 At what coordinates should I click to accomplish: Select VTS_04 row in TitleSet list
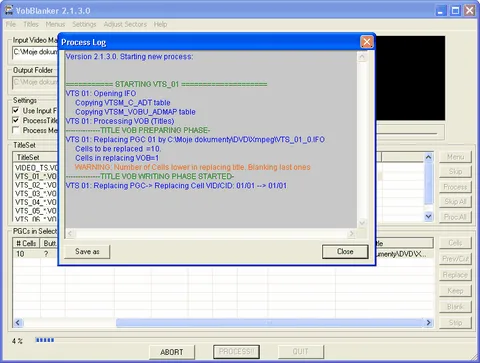tap(36, 202)
